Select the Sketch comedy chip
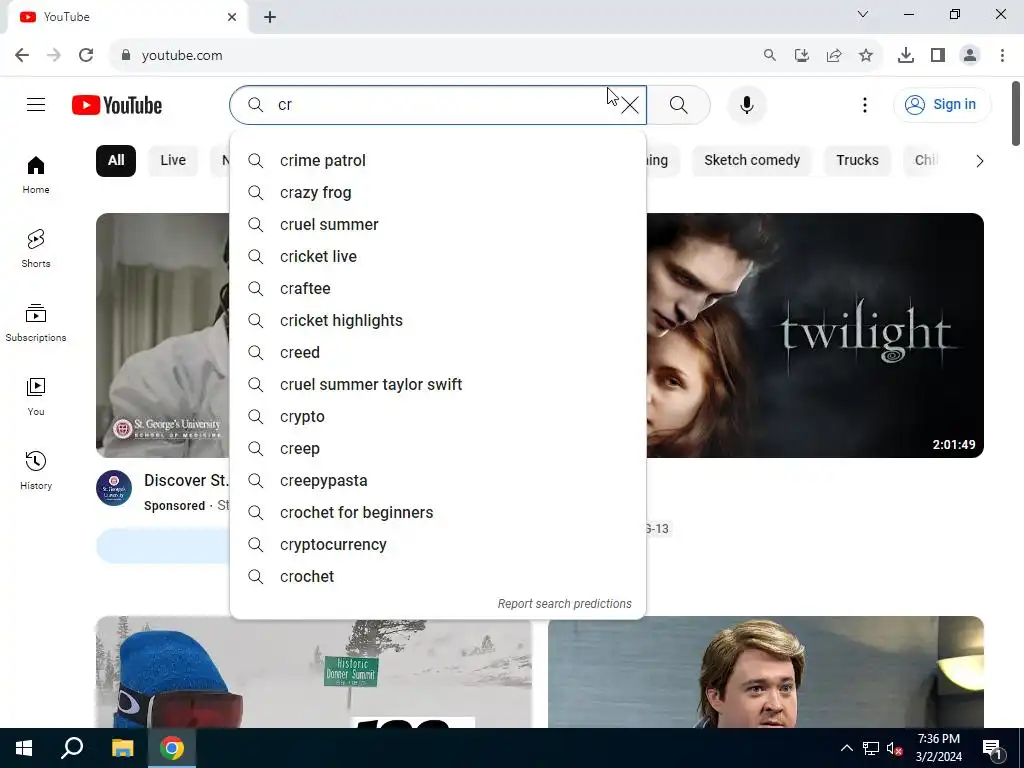Image resolution: width=1024 pixels, height=768 pixels. (752, 161)
